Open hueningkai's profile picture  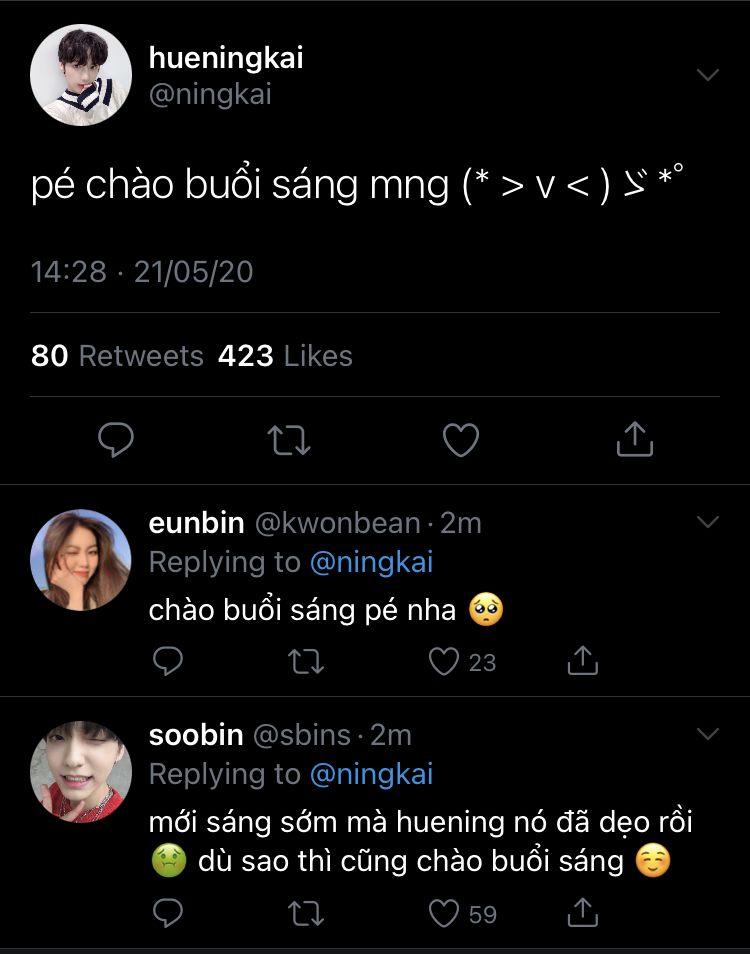[x=81, y=75]
